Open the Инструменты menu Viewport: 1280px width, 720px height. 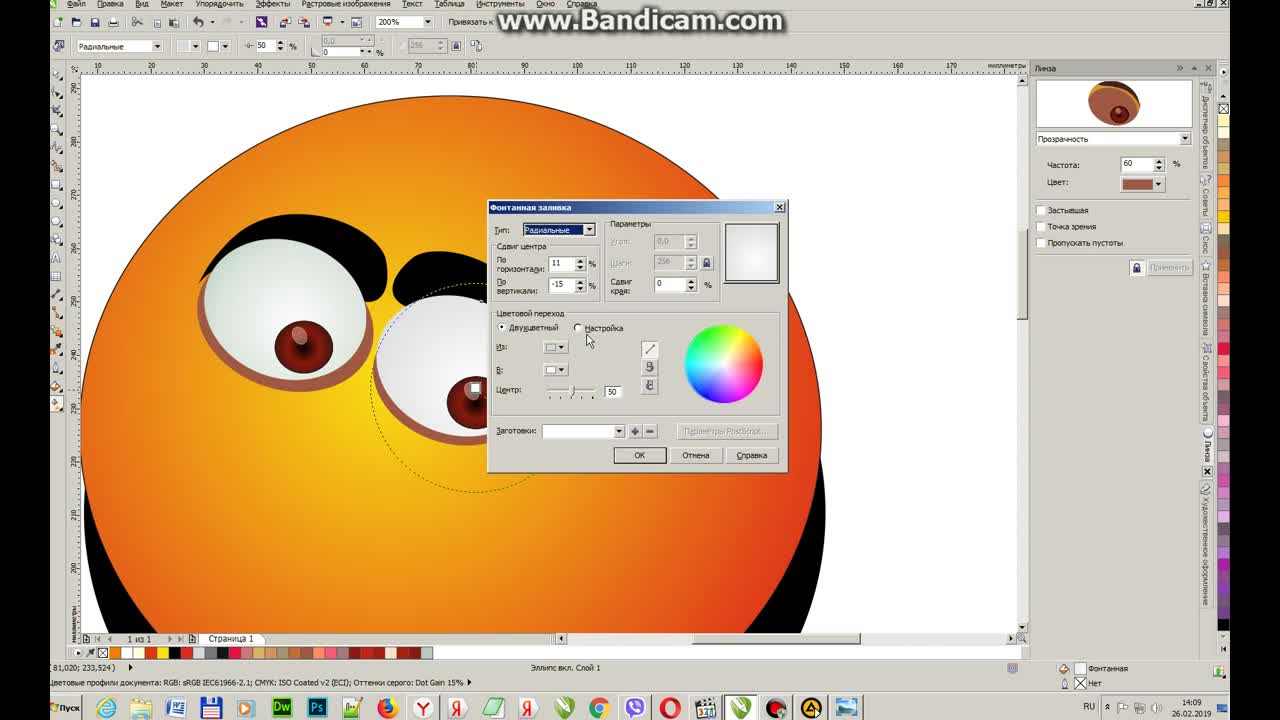500,4
